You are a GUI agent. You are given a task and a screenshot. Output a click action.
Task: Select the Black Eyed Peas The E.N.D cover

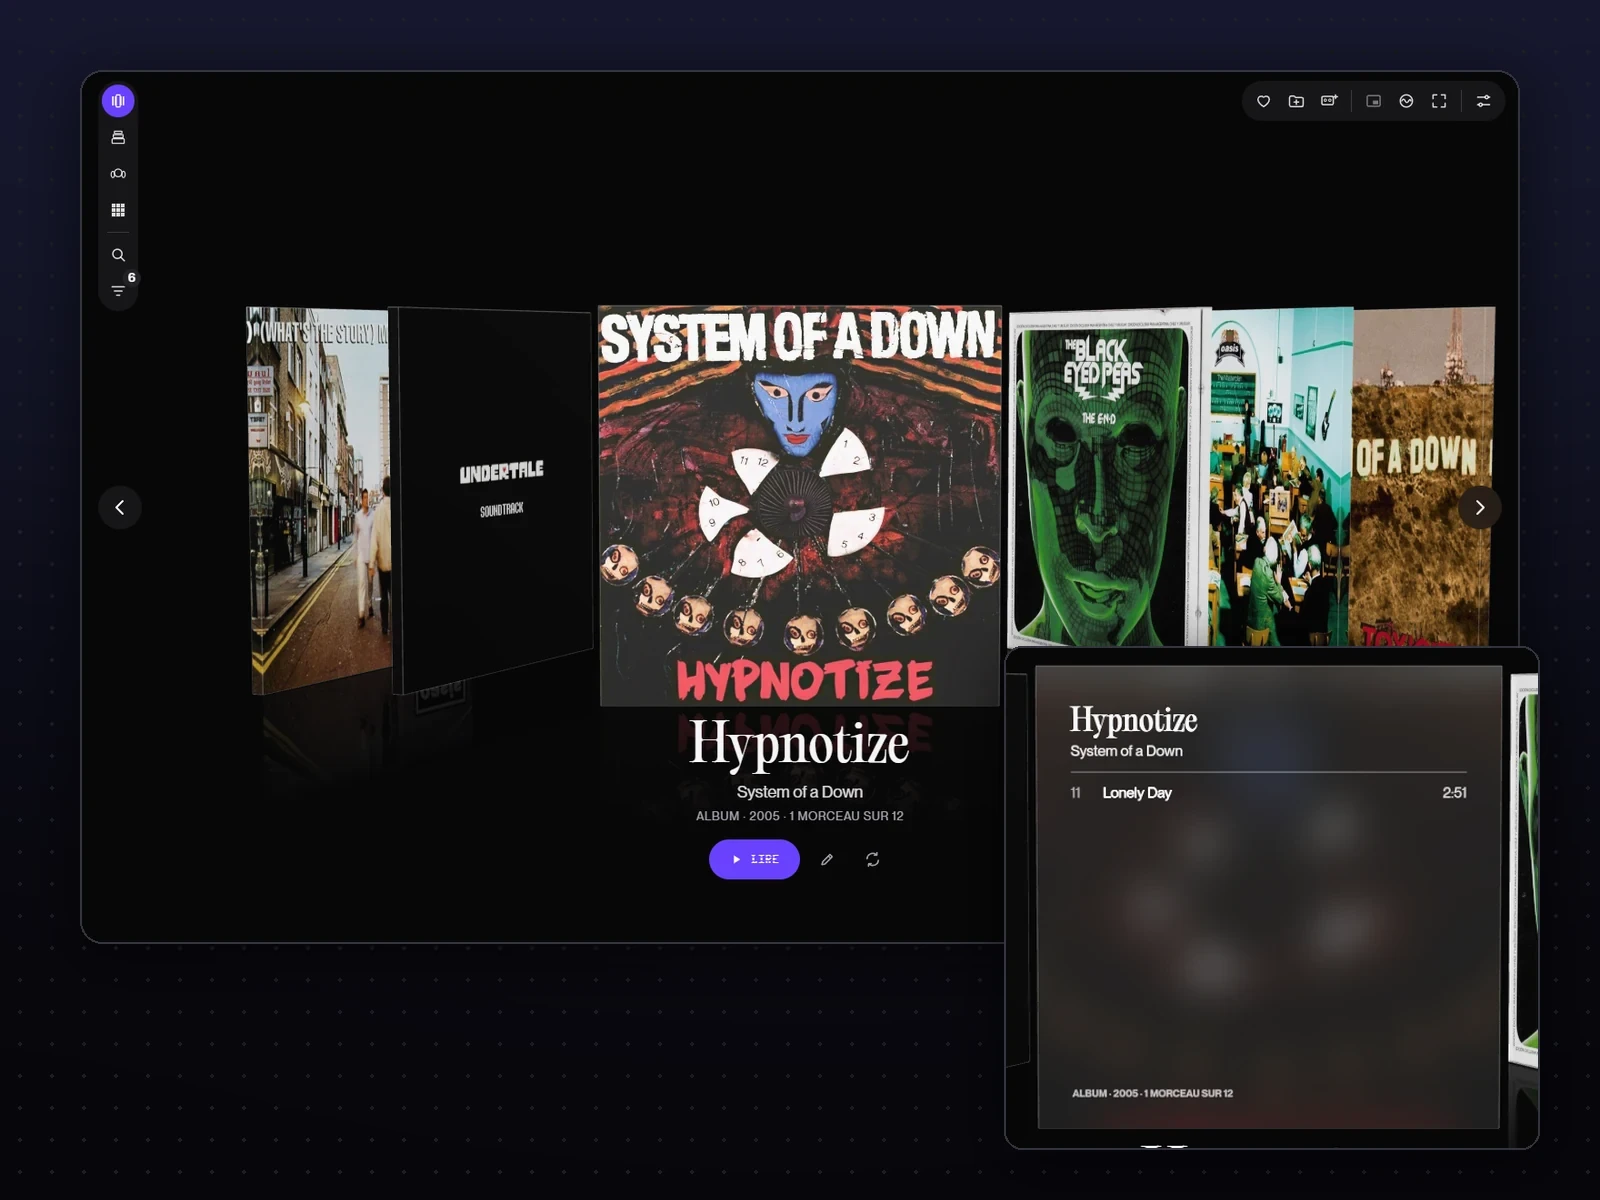pyautogui.click(x=1108, y=478)
